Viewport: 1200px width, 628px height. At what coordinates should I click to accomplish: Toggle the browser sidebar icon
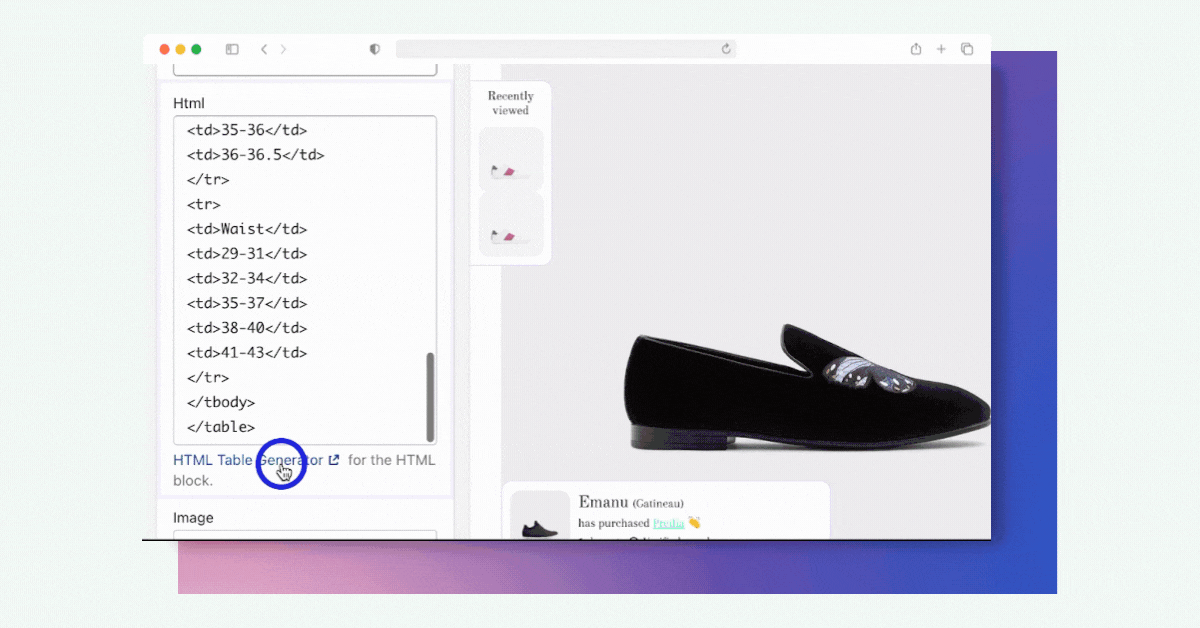[232, 49]
